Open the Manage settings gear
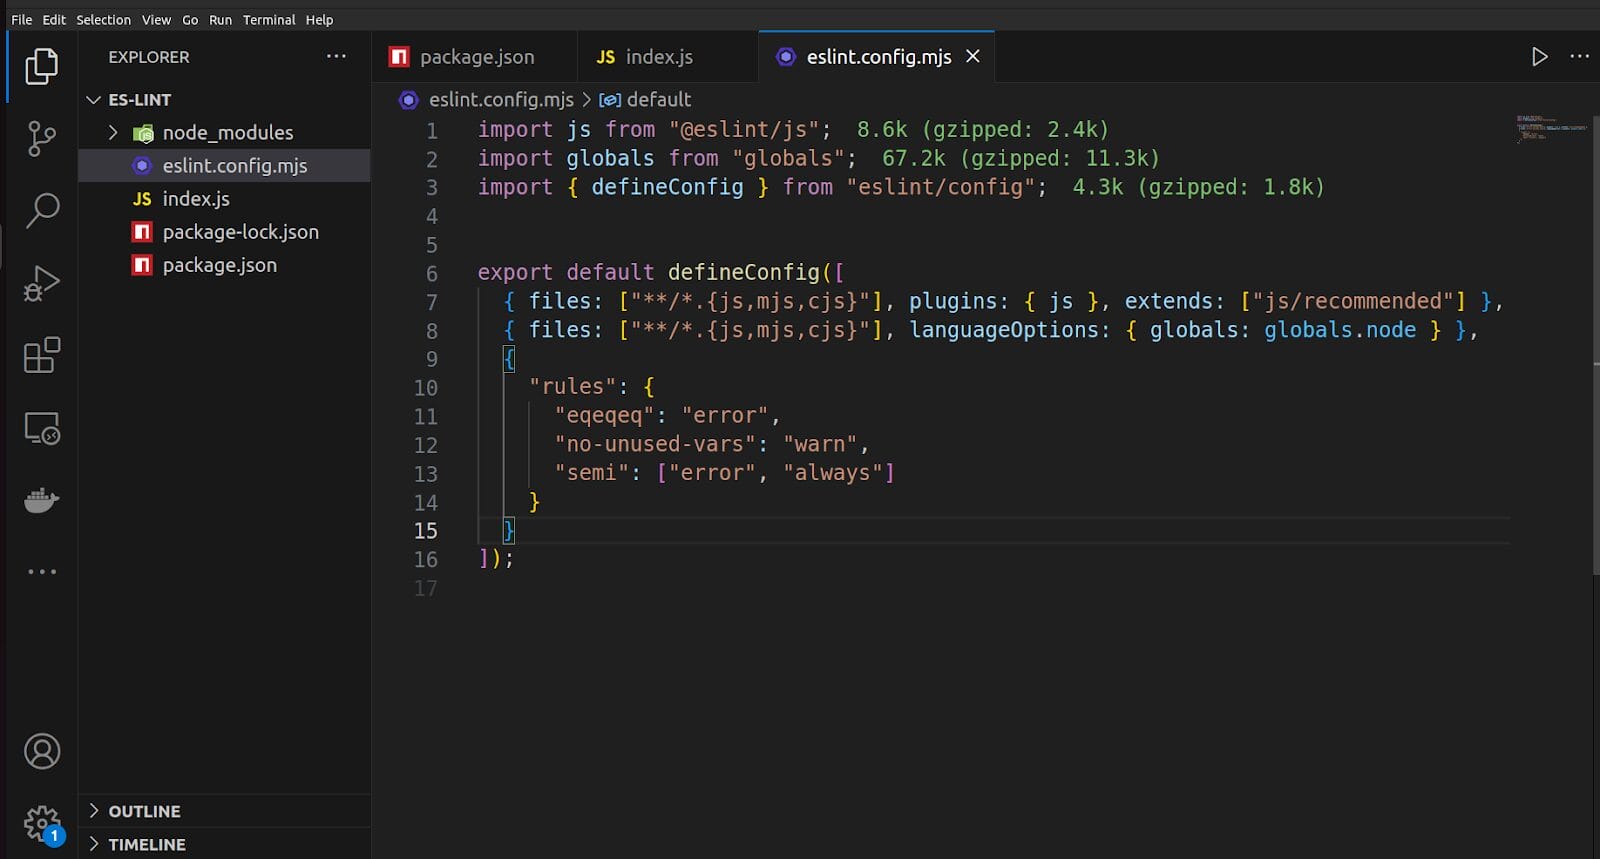This screenshot has height=859, width=1600. [x=41, y=824]
